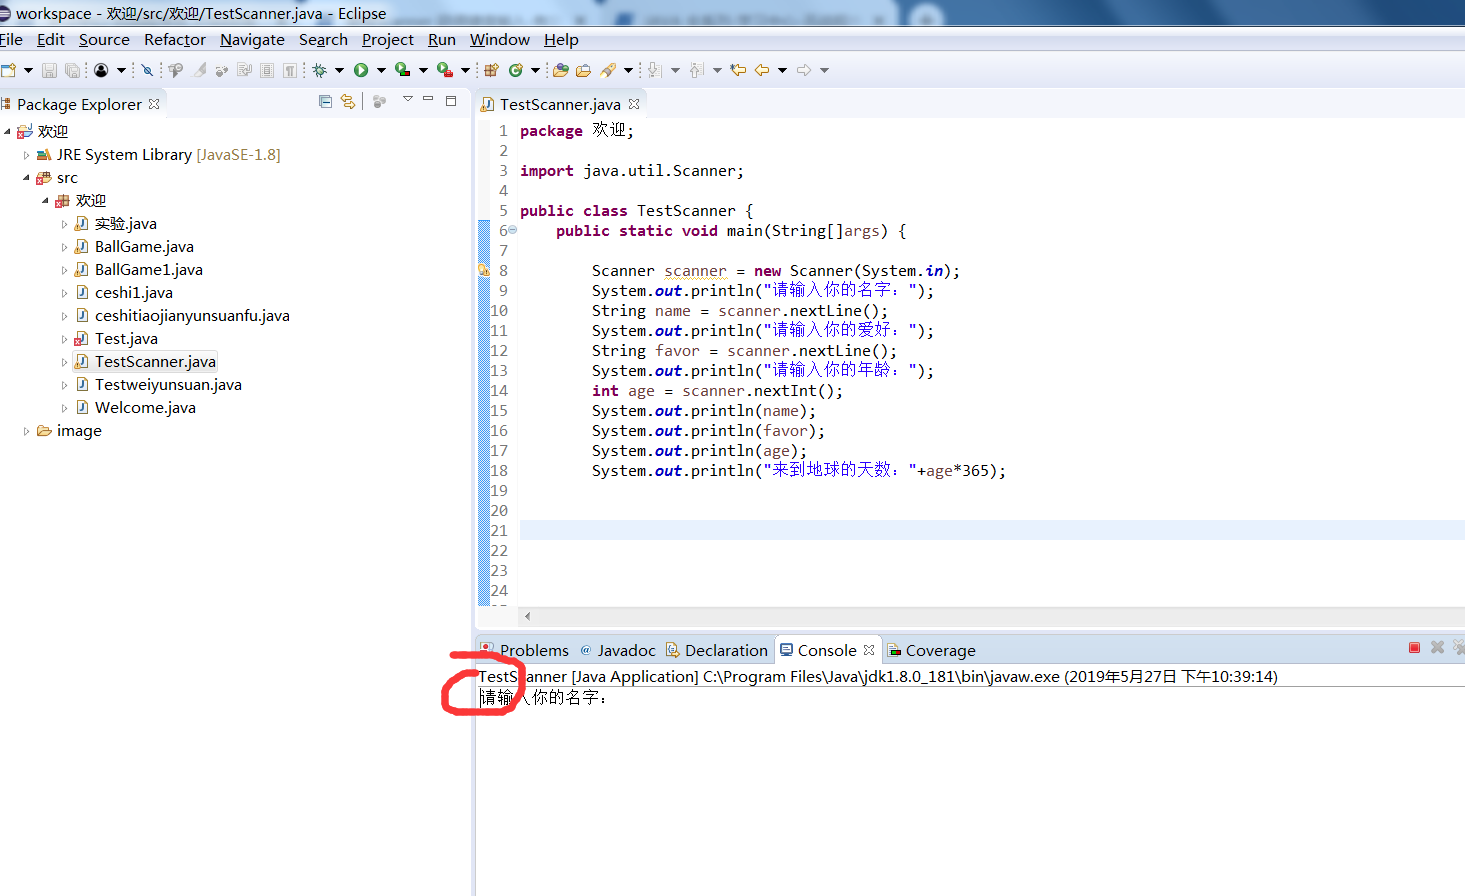Viewport: 1465px width, 896px height.
Task: Open Coverage dropdown arrow
Action: click(423, 70)
